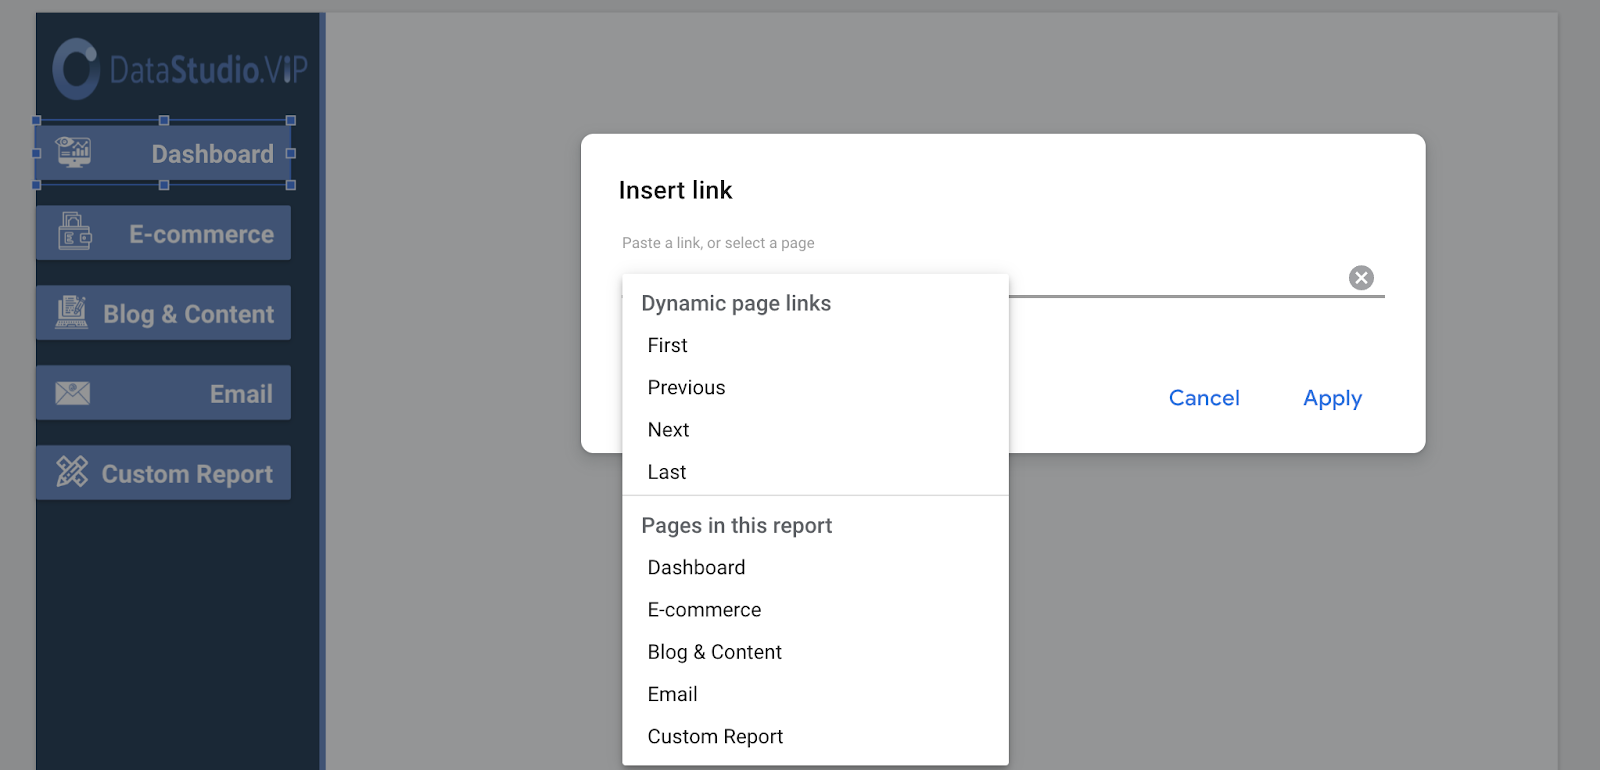Apply the inserted link
This screenshot has height=770, width=1600.
point(1332,398)
